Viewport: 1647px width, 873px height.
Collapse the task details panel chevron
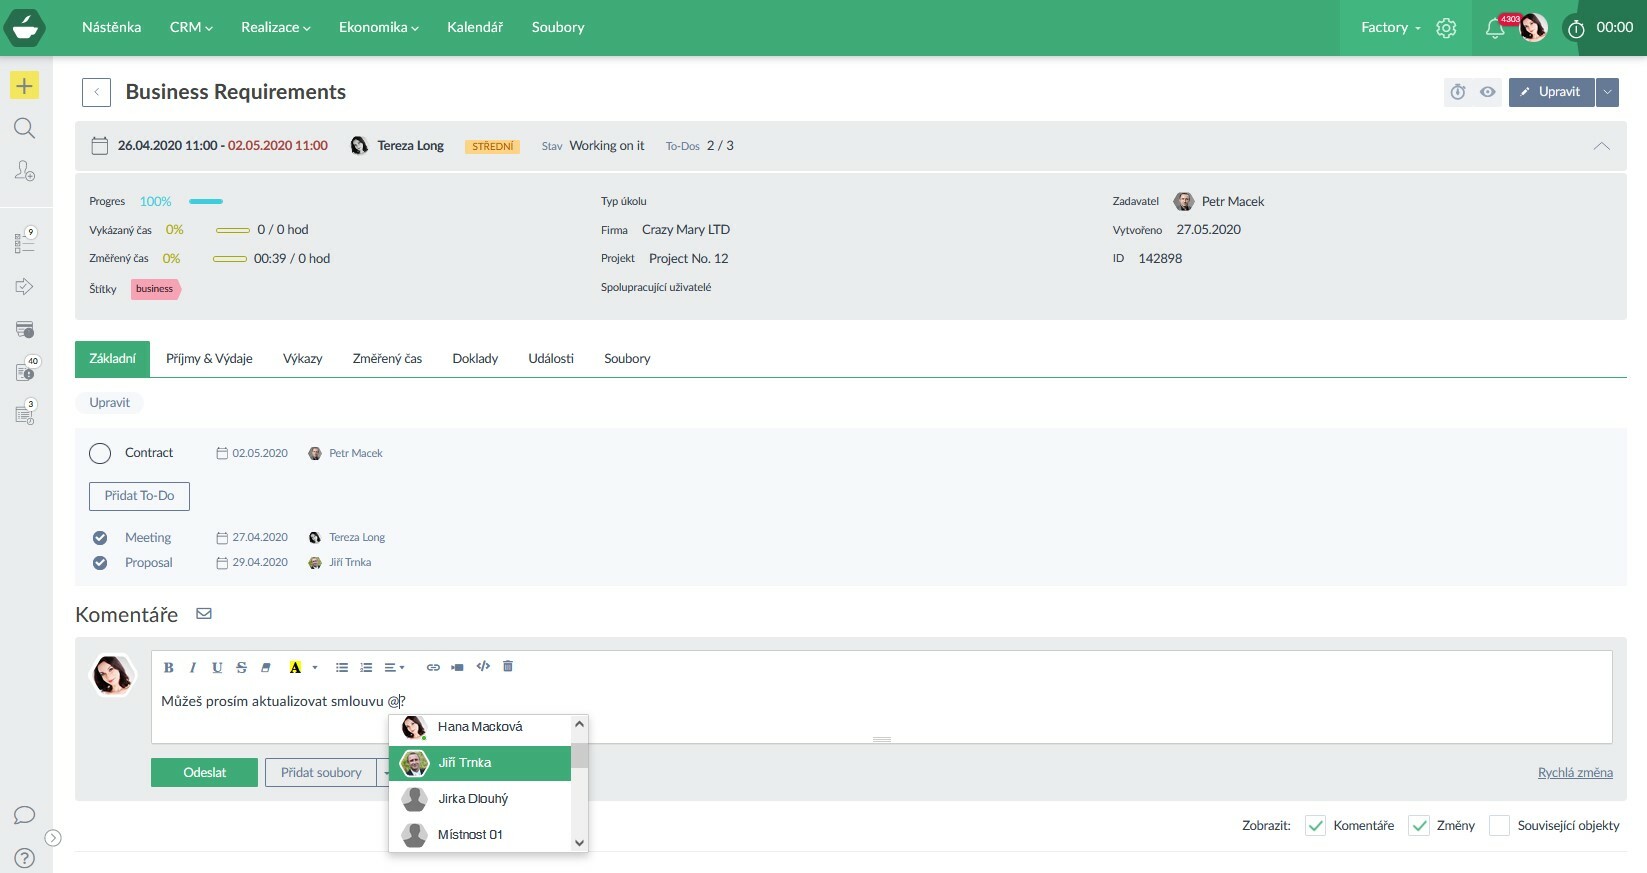coord(1601,146)
